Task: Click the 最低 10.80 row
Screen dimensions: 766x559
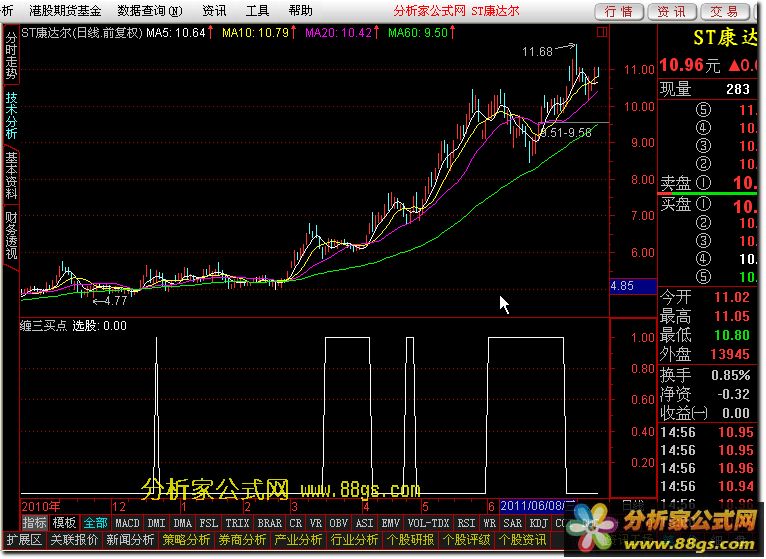Action: [705, 335]
